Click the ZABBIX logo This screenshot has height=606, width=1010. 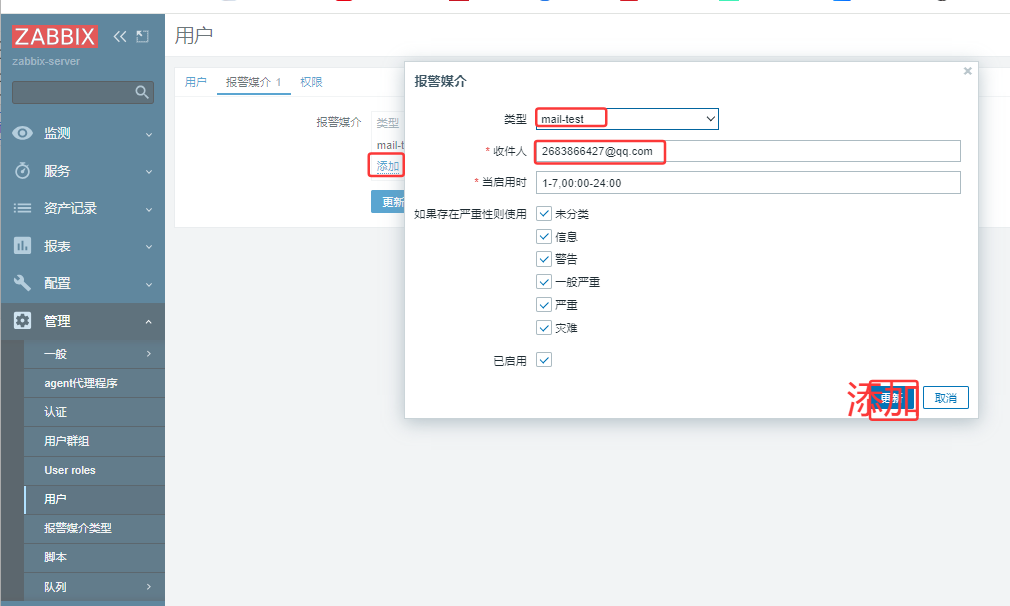point(55,37)
